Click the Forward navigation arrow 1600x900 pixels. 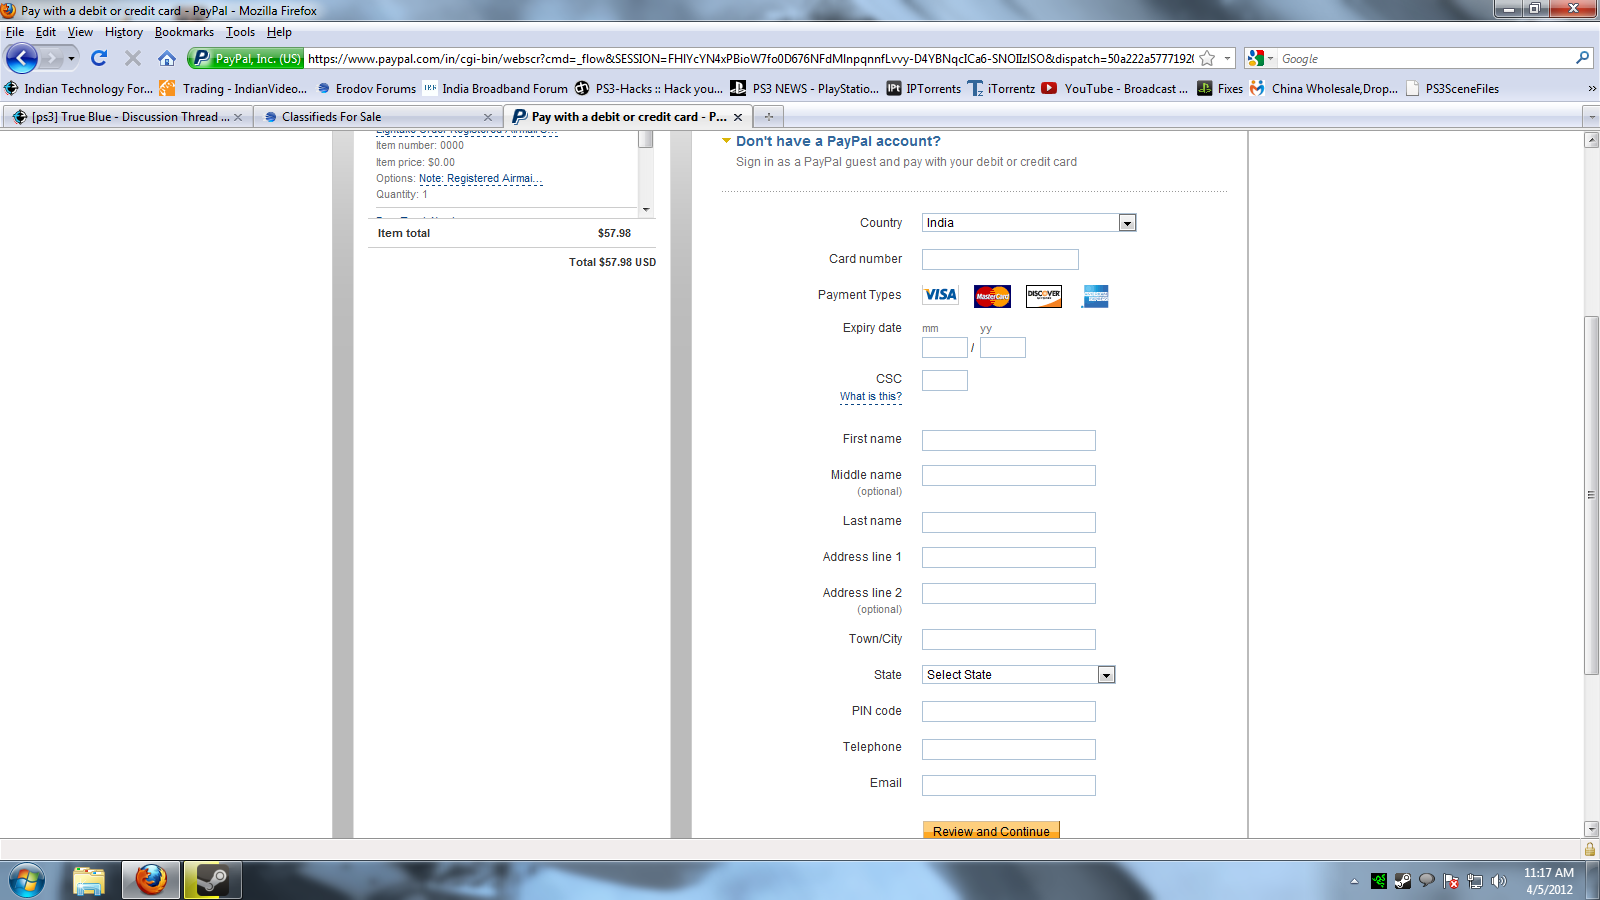point(51,58)
